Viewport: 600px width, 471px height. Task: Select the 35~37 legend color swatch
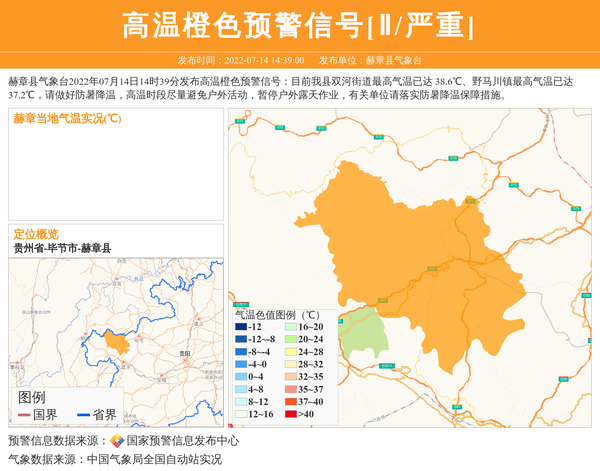[286, 389]
